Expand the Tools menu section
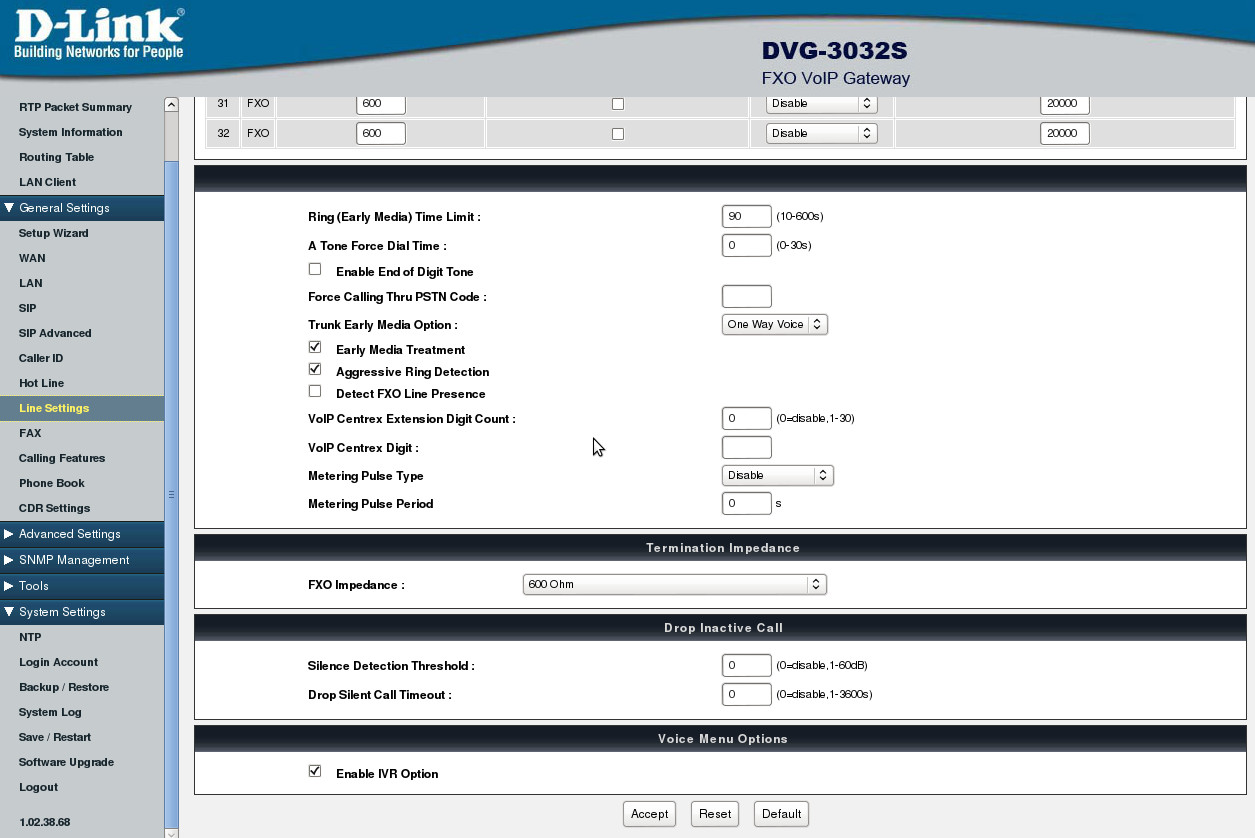Screen dimensions: 1255x838 (x=33, y=586)
